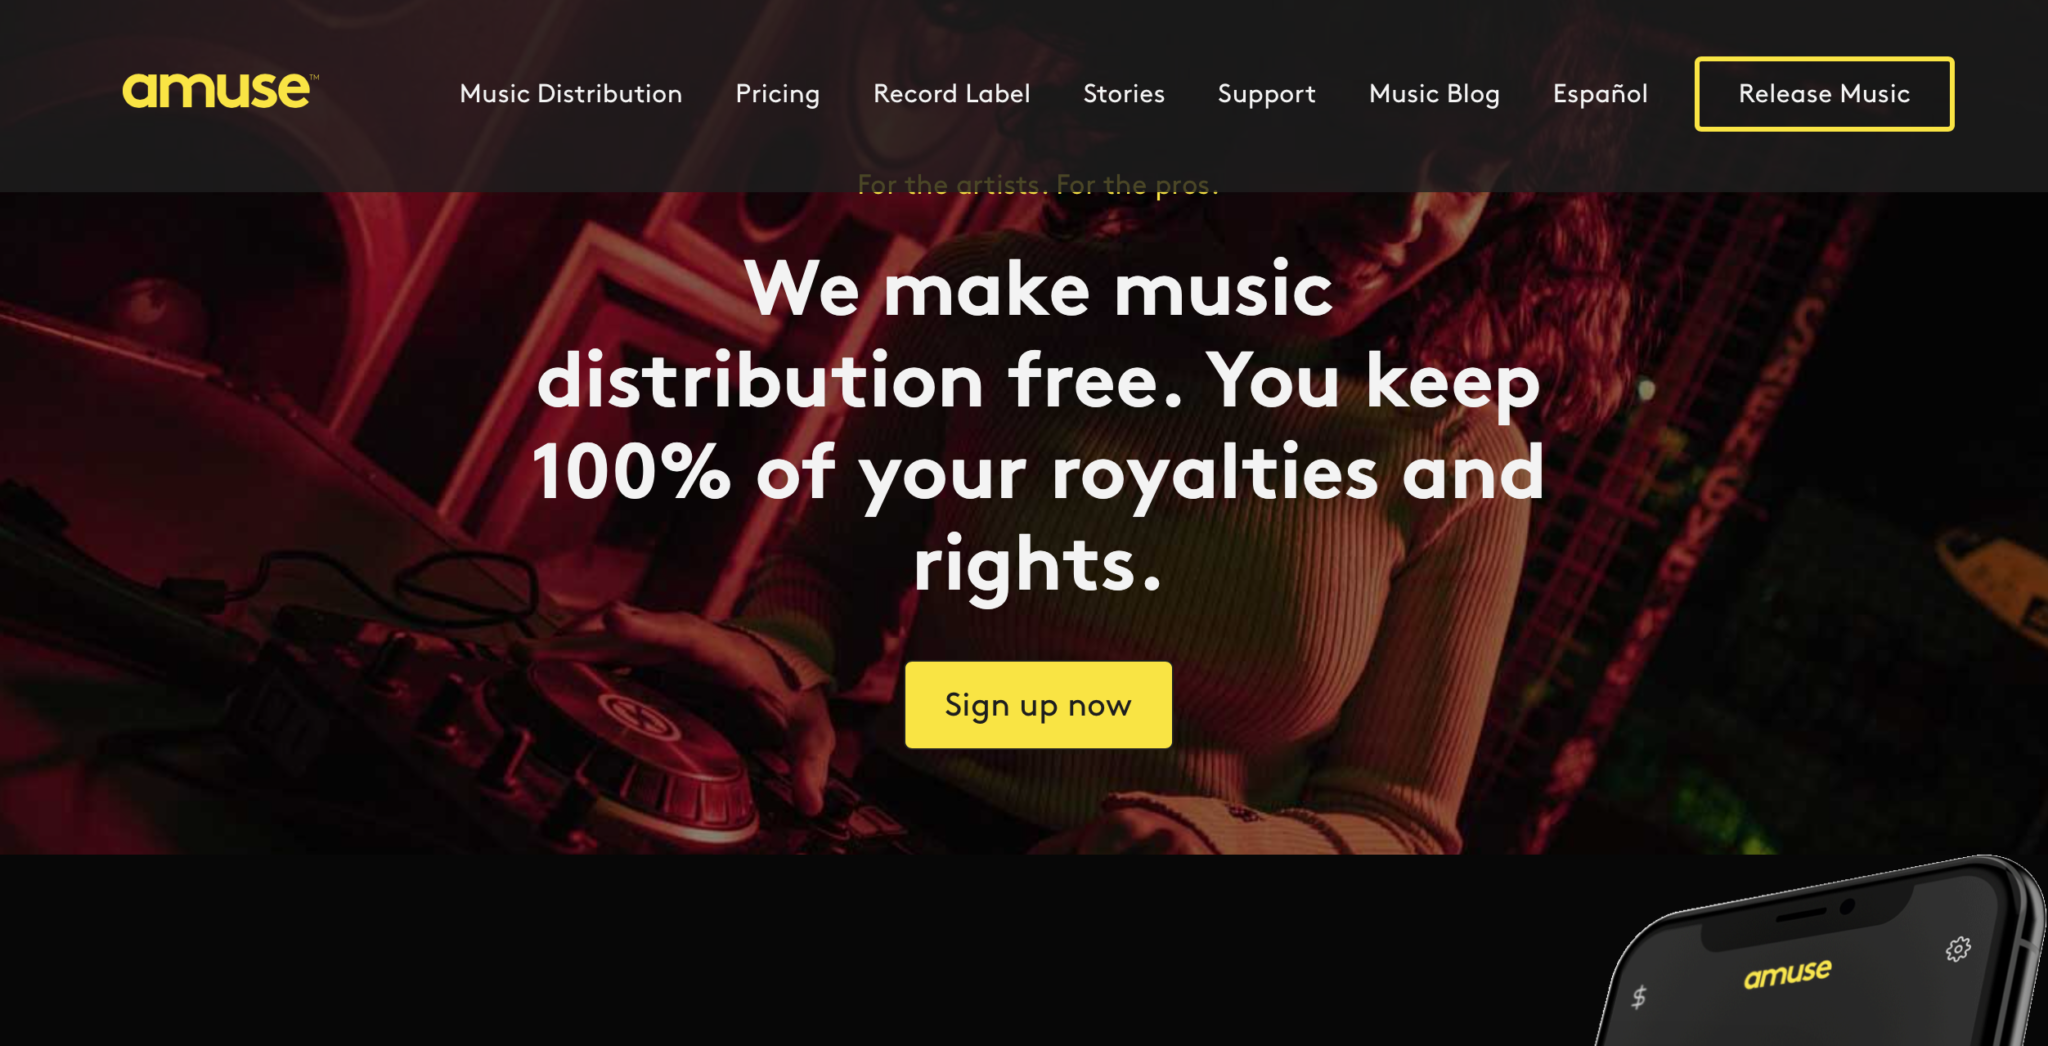
Task: Tap the dollar sign icon on phone
Action: [x=1638, y=996]
